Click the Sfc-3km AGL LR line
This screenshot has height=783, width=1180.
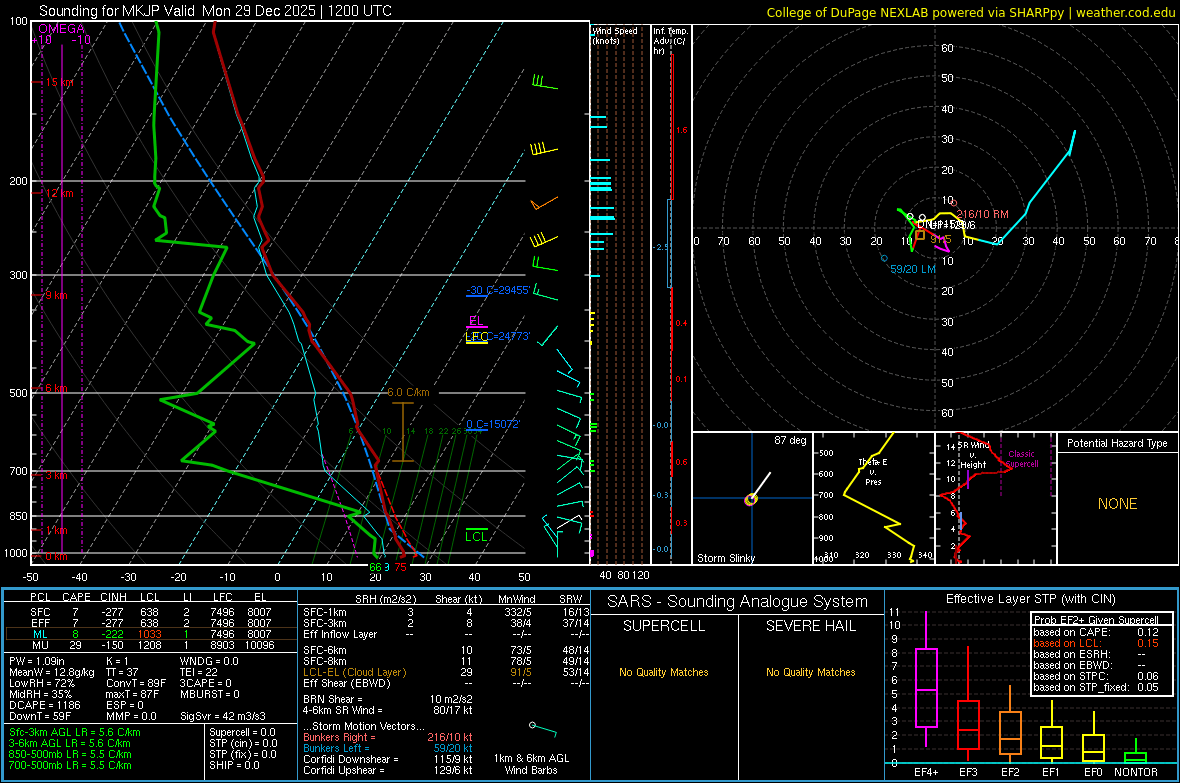click(75, 732)
